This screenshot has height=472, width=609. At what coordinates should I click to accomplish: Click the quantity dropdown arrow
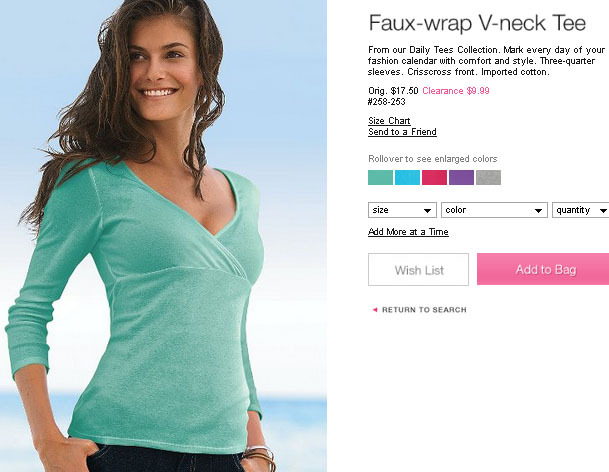[x=603, y=211]
